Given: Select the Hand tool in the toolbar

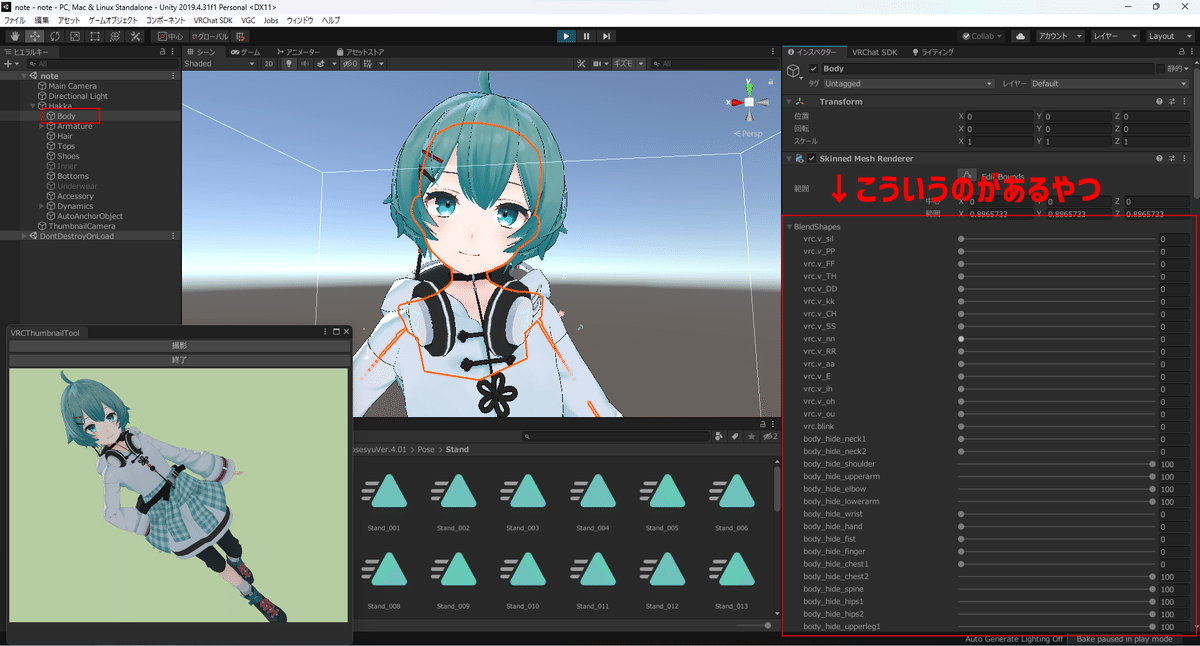Looking at the screenshot, I should (14, 36).
